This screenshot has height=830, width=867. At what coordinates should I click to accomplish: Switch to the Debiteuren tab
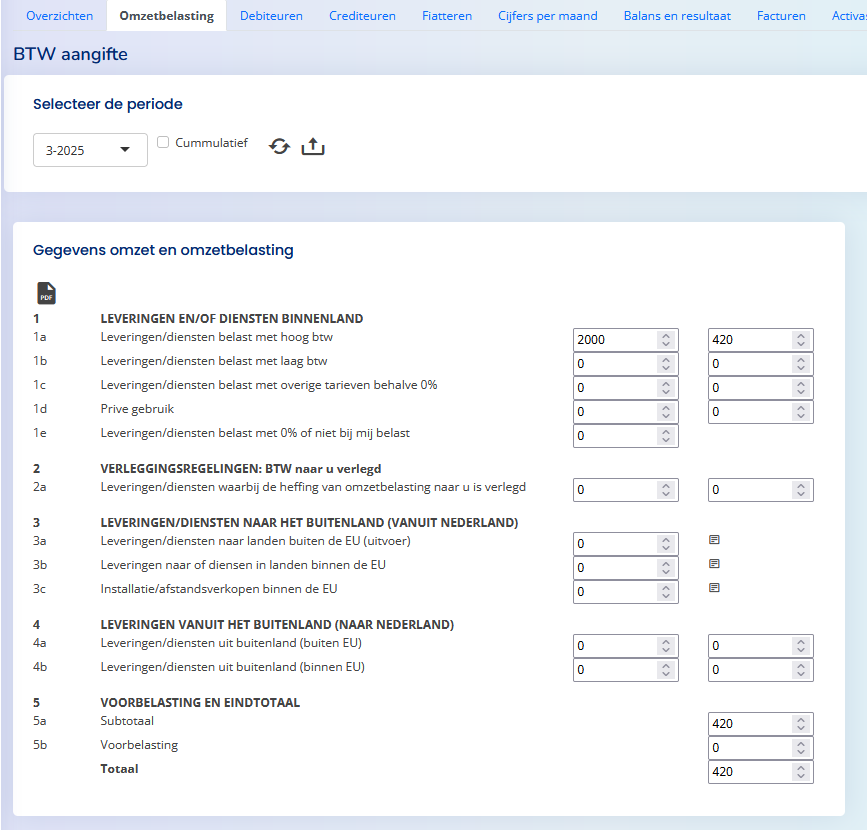coord(271,16)
